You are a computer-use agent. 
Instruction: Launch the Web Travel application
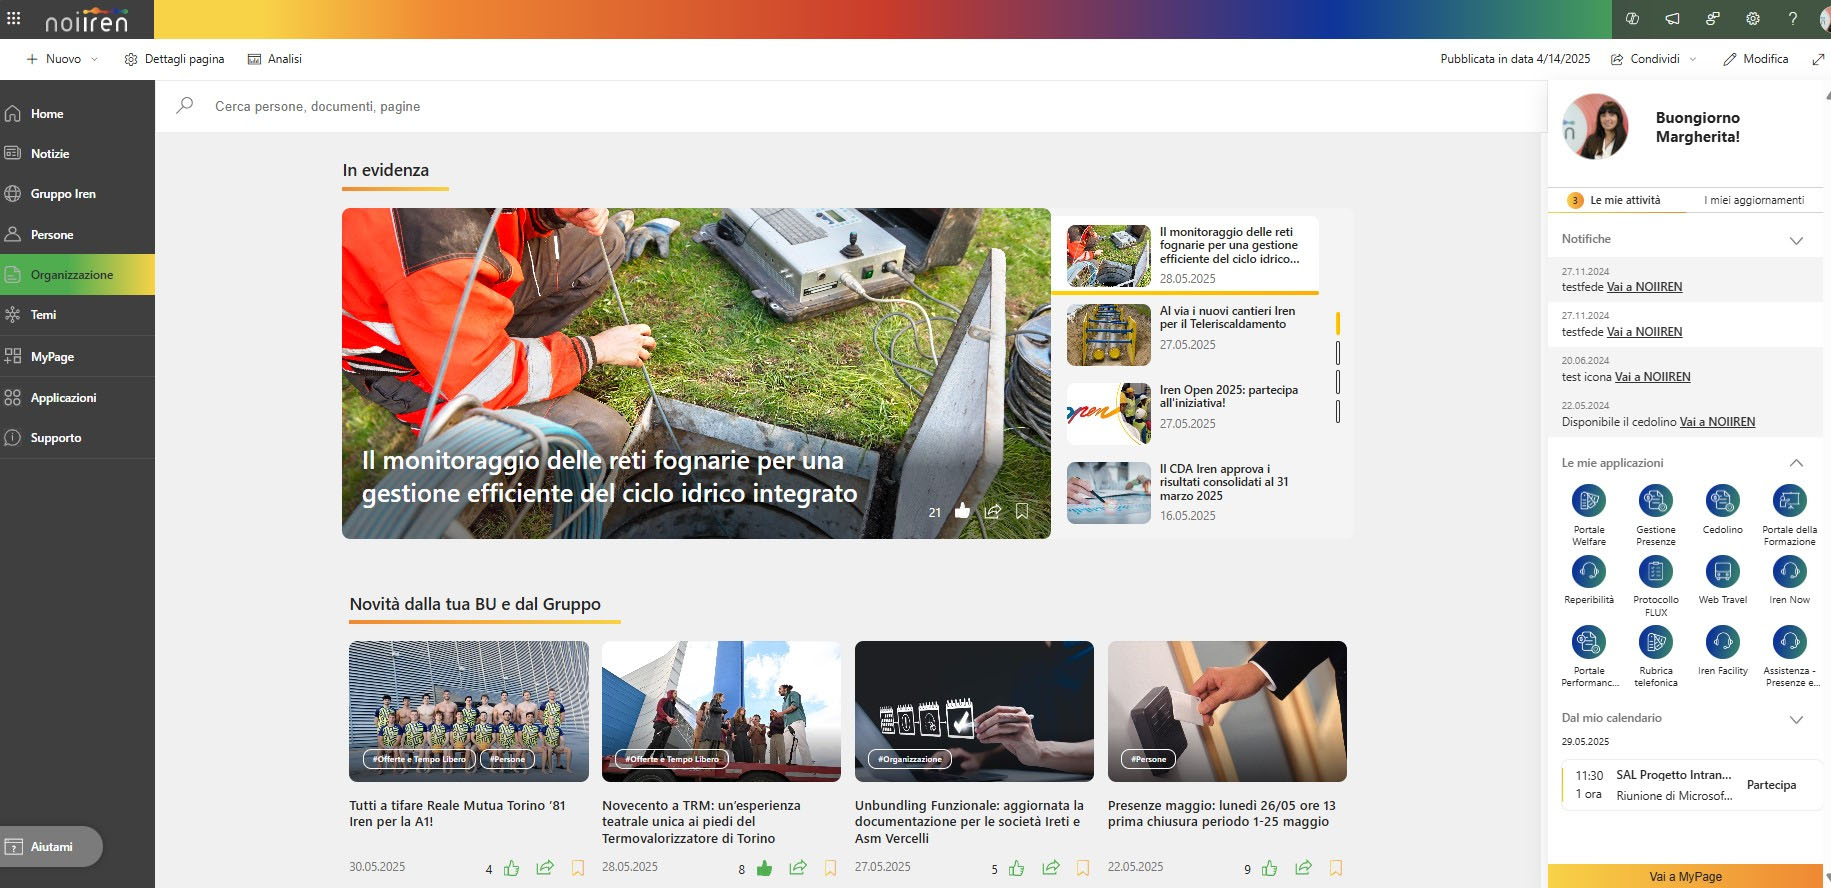pos(1722,572)
